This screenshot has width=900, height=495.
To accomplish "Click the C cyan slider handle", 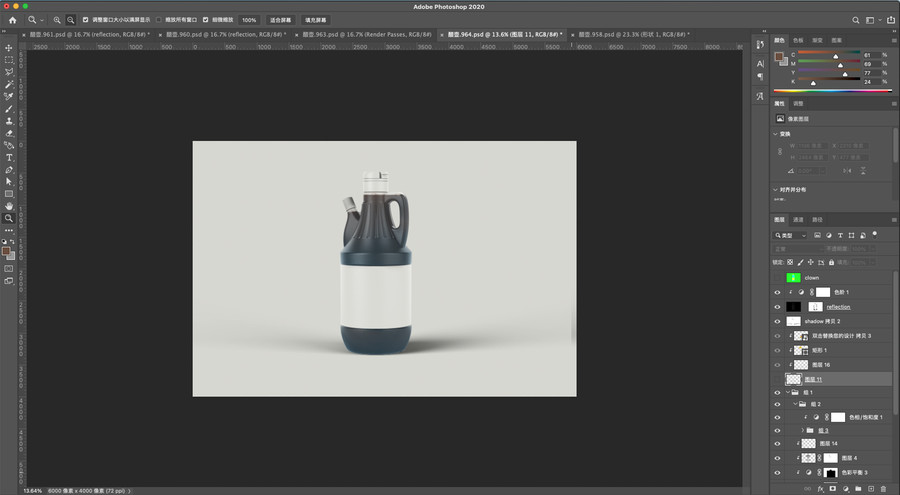I will 836,56.
